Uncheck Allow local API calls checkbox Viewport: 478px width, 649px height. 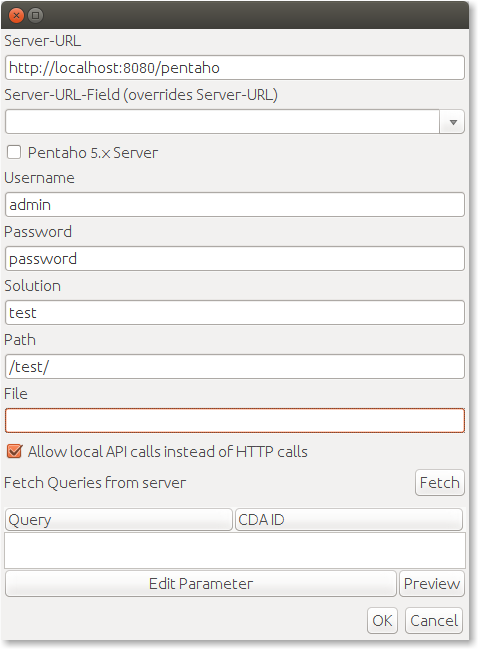(14, 451)
